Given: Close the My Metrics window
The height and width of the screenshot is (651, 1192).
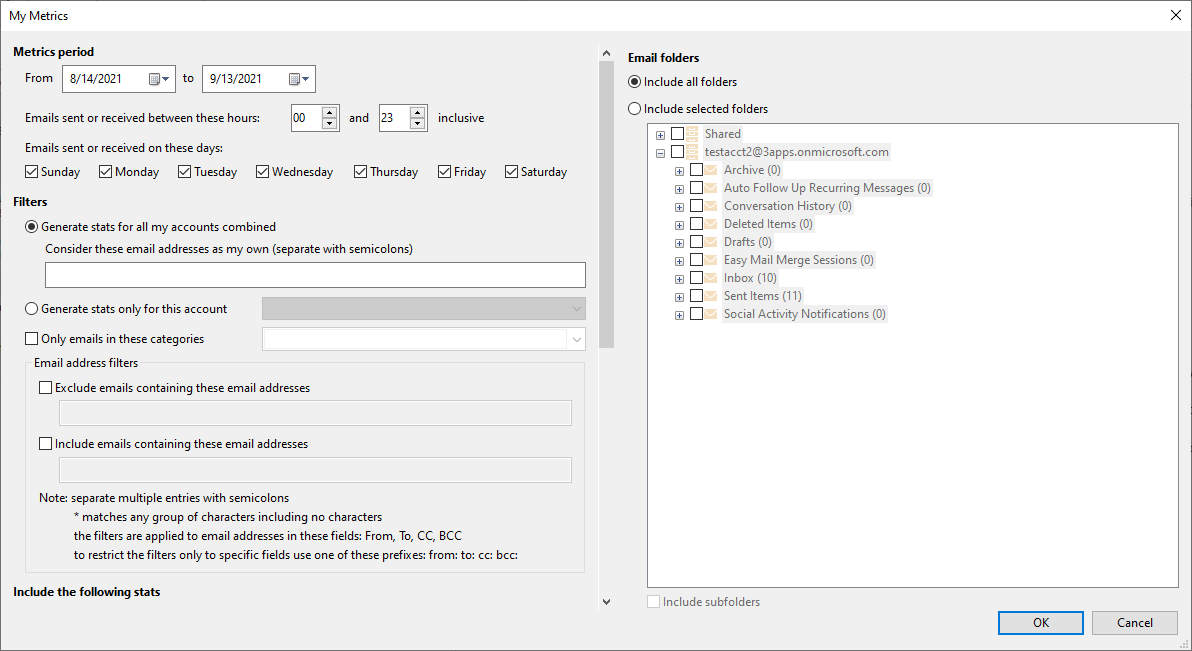Looking at the screenshot, I should coord(1175,15).
